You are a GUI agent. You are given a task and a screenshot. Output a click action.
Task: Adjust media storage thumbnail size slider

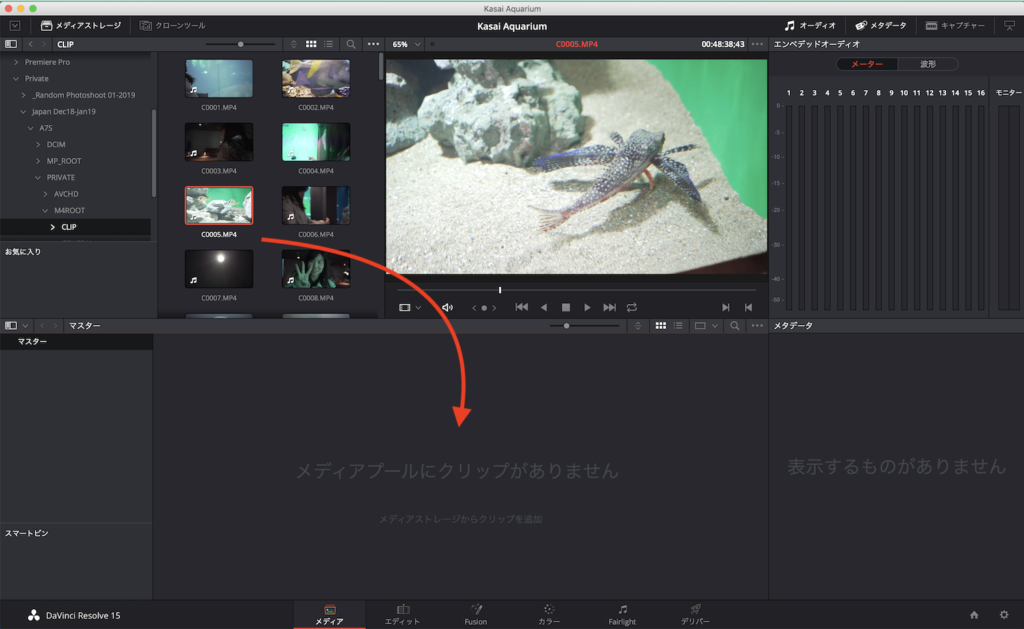(240, 44)
